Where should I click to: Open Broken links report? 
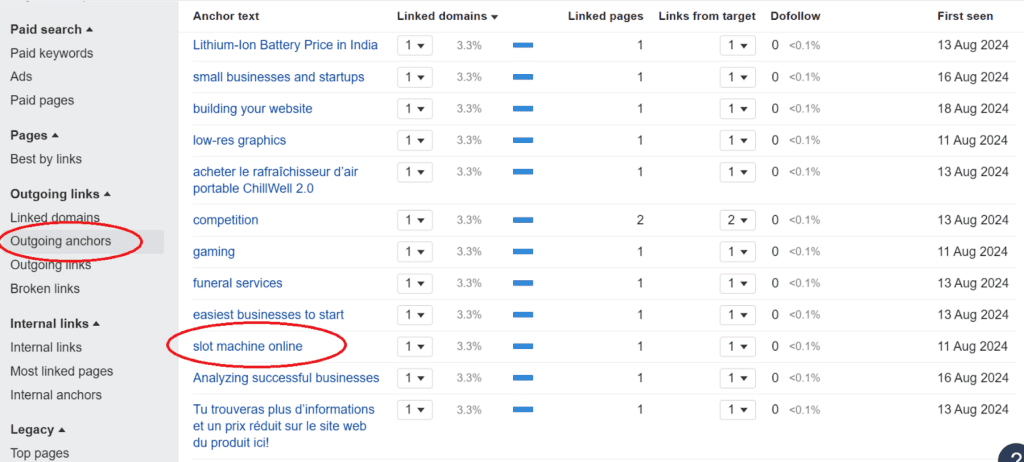(x=44, y=288)
